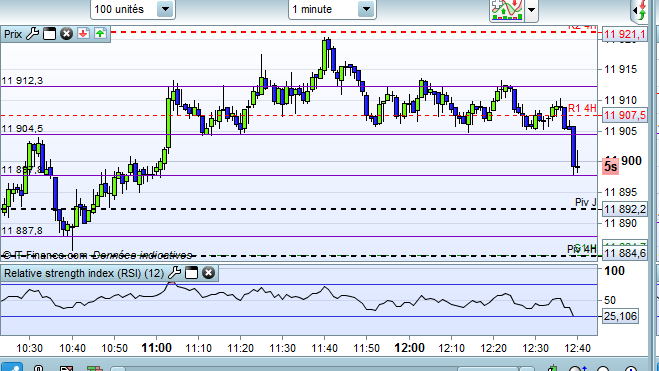Click the Relative strength index (RSI) label
Viewport: 659px width, 371px height.
84,274
